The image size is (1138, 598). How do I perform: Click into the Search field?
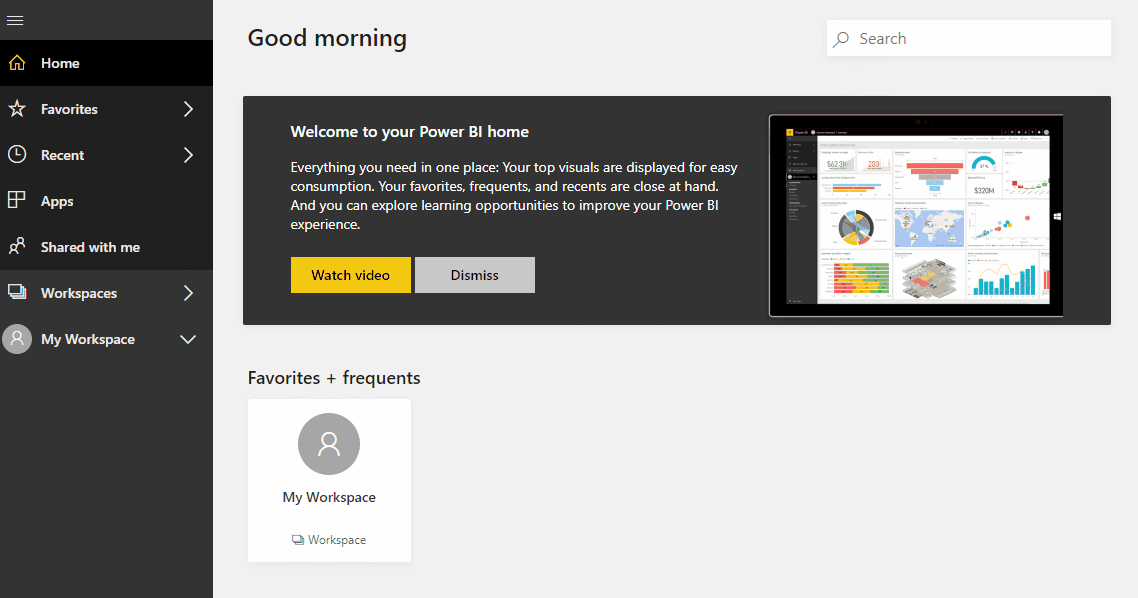pyautogui.click(x=969, y=38)
